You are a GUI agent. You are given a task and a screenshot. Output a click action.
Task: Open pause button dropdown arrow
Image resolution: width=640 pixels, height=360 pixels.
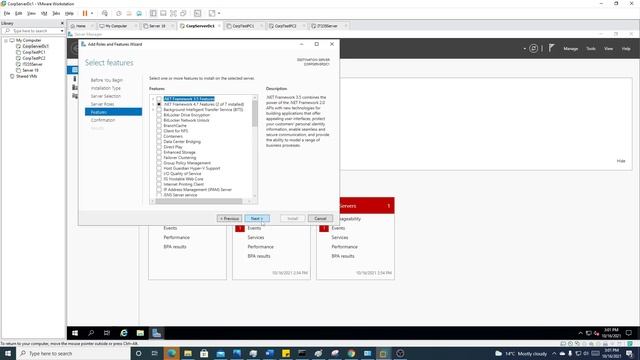coord(92,13)
